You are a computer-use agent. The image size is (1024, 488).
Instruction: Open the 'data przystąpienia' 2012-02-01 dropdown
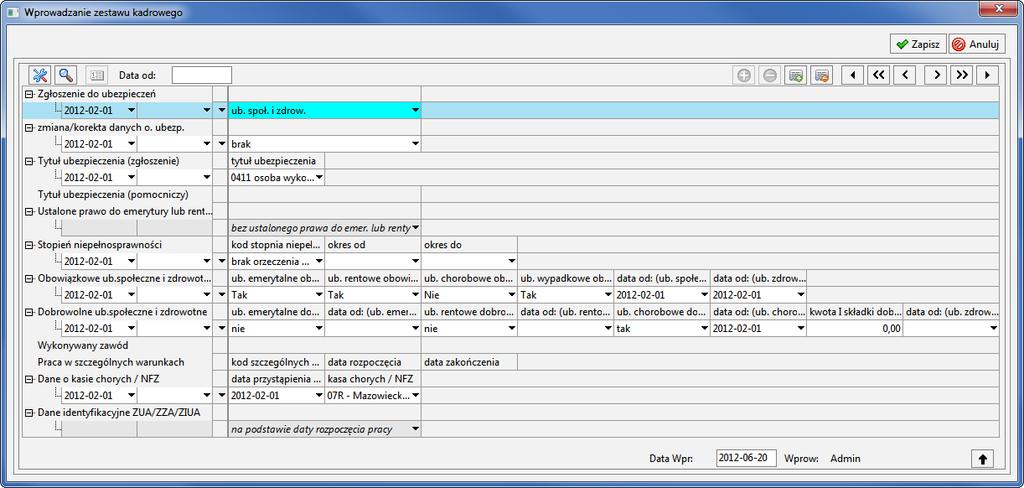click(x=319, y=395)
